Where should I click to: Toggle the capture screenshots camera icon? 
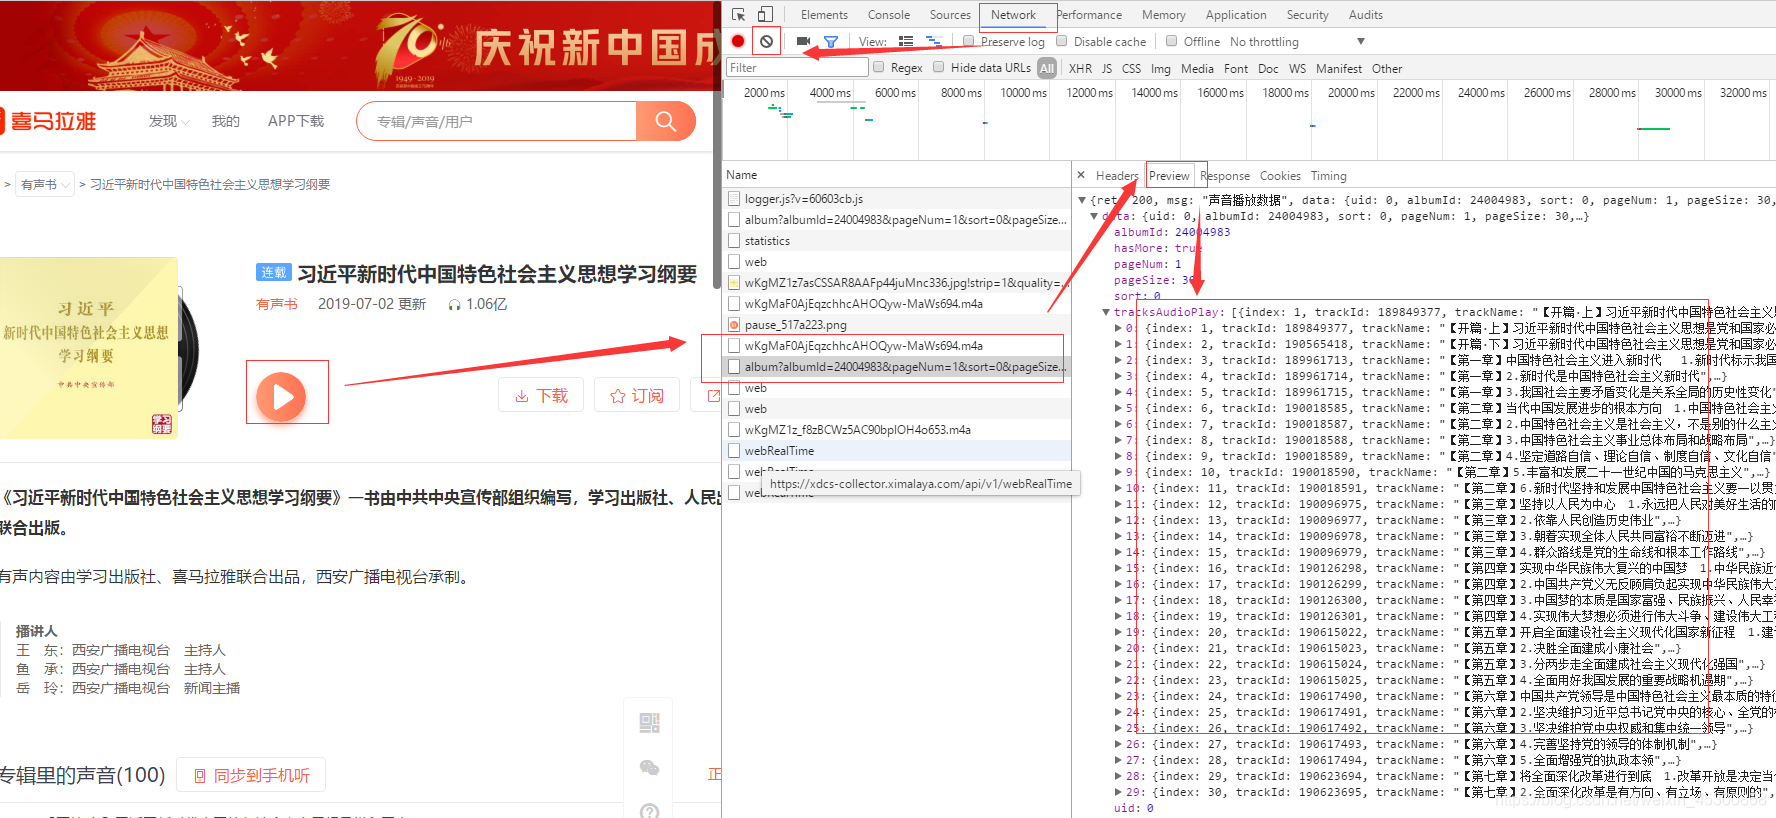coord(803,41)
